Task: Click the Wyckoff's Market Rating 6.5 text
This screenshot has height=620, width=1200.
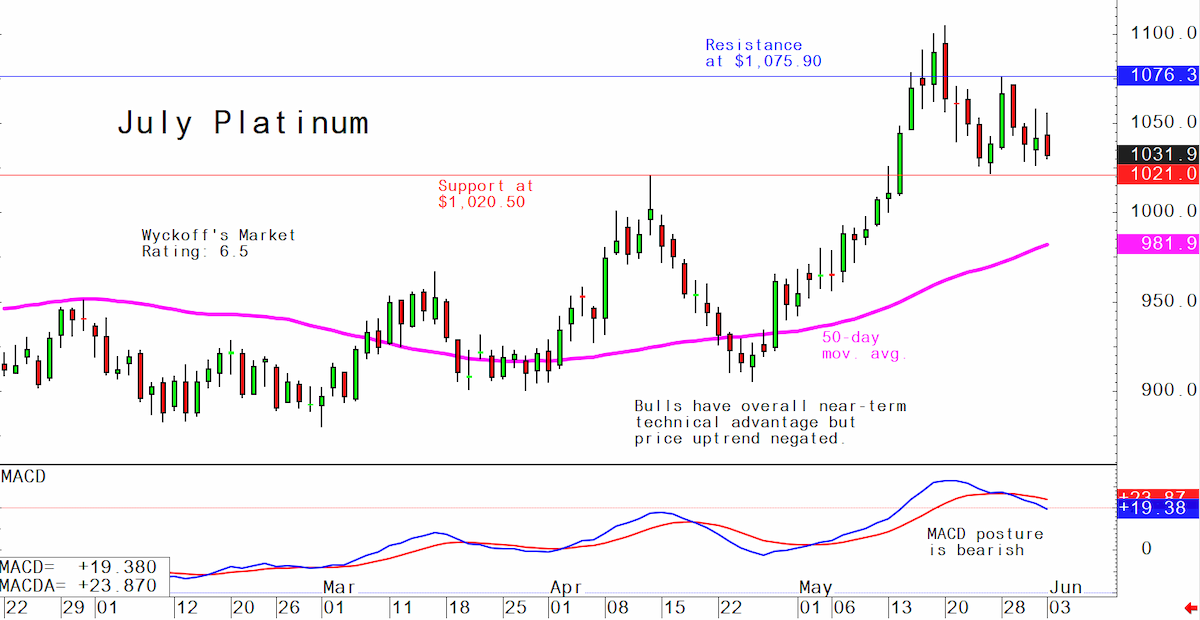Action: tap(218, 244)
